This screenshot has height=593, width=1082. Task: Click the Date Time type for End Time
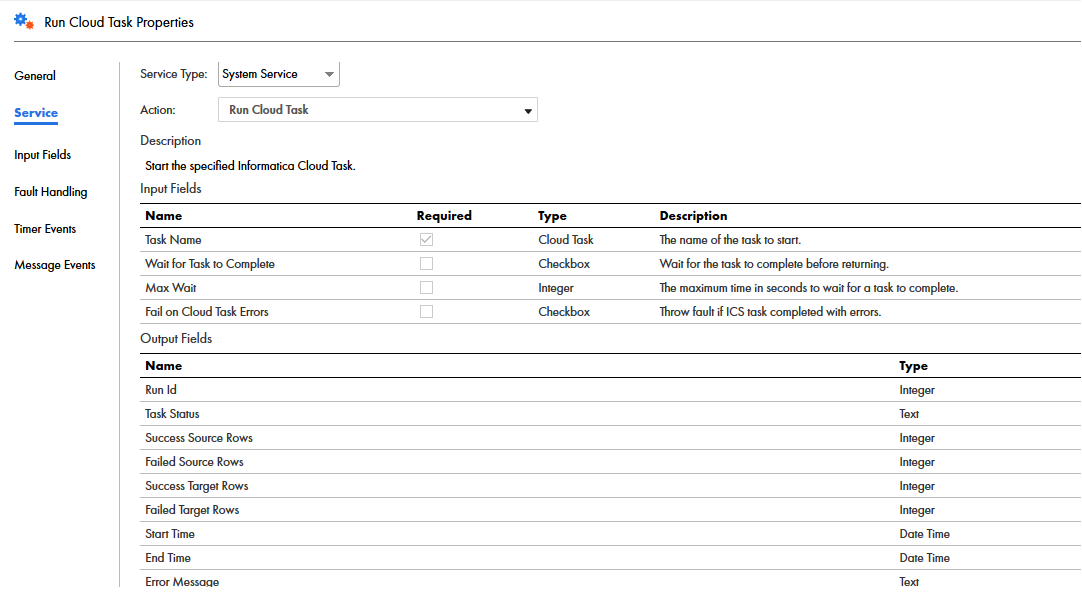pos(924,558)
